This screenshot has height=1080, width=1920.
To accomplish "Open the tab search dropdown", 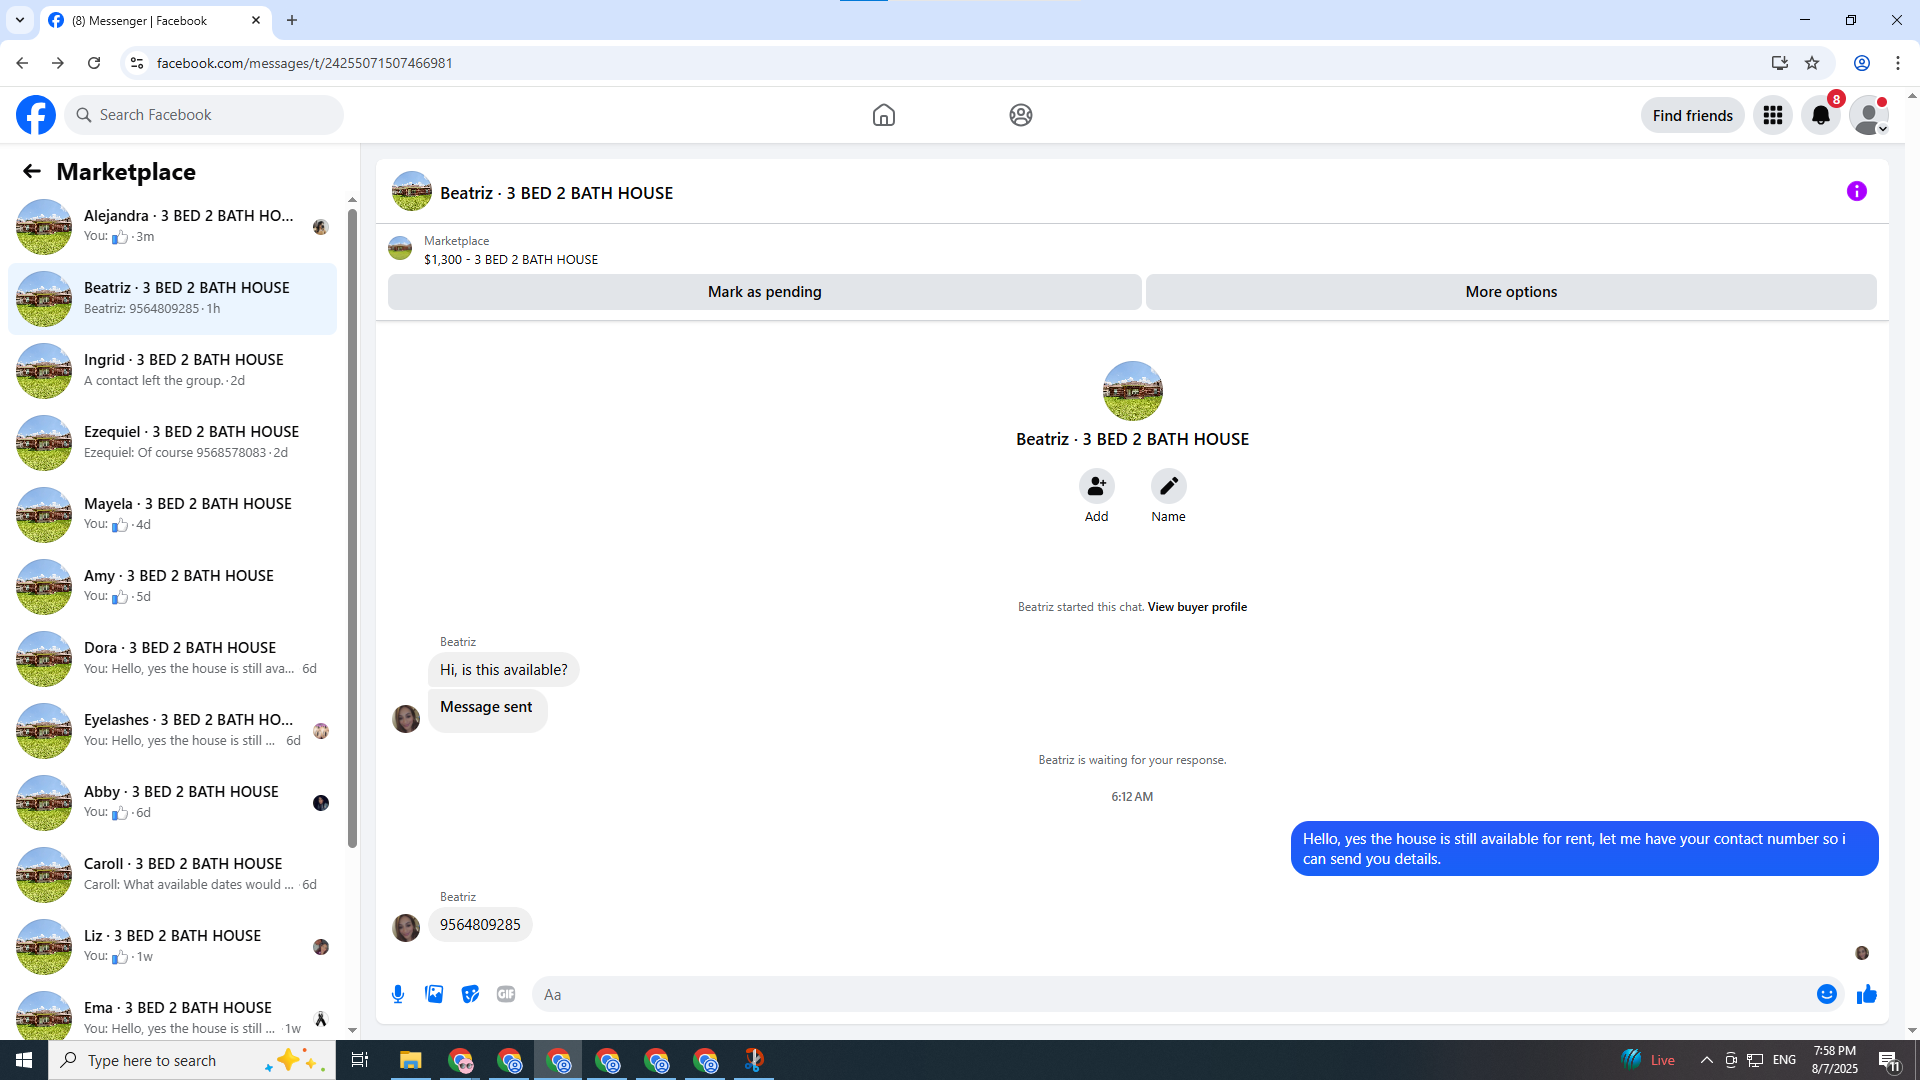I will (20, 20).
